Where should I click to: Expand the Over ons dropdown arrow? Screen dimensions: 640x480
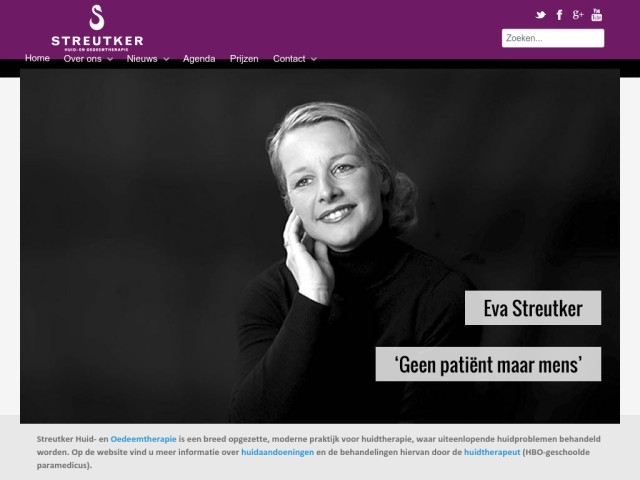[110, 59]
